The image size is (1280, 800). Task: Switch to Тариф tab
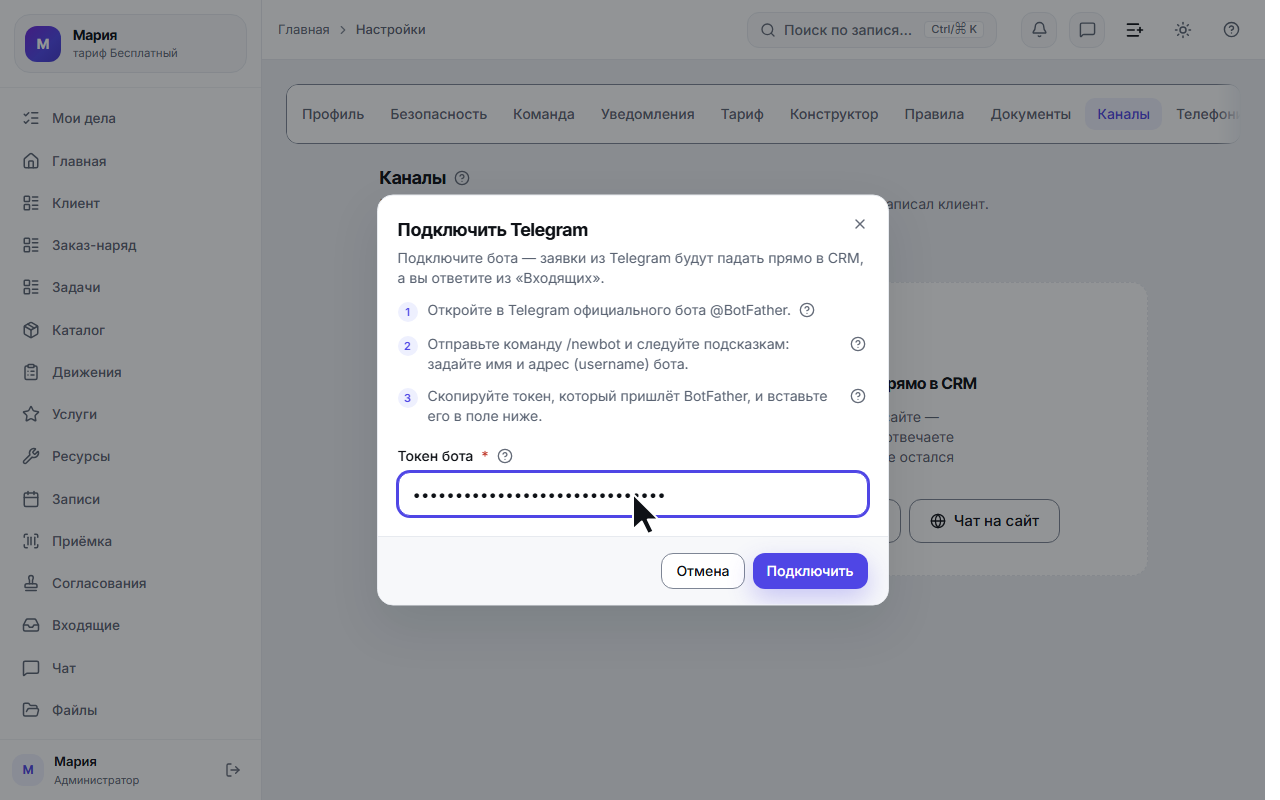pos(742,114)
